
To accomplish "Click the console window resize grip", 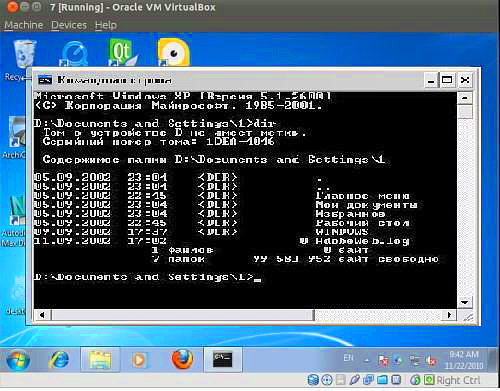I will click(467, 317).
